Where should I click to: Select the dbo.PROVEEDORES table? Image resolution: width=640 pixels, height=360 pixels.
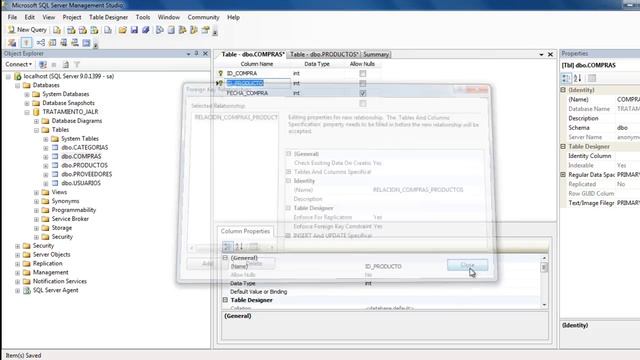pos(87,174)
